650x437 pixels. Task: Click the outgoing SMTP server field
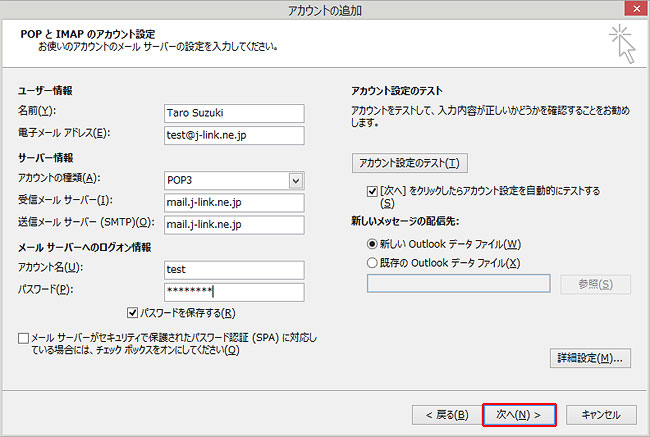(234, 225)
